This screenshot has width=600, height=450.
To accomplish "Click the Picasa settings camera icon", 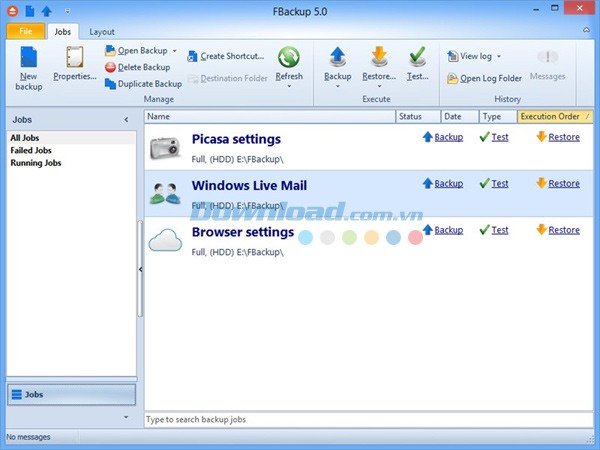I will point(165,147).
